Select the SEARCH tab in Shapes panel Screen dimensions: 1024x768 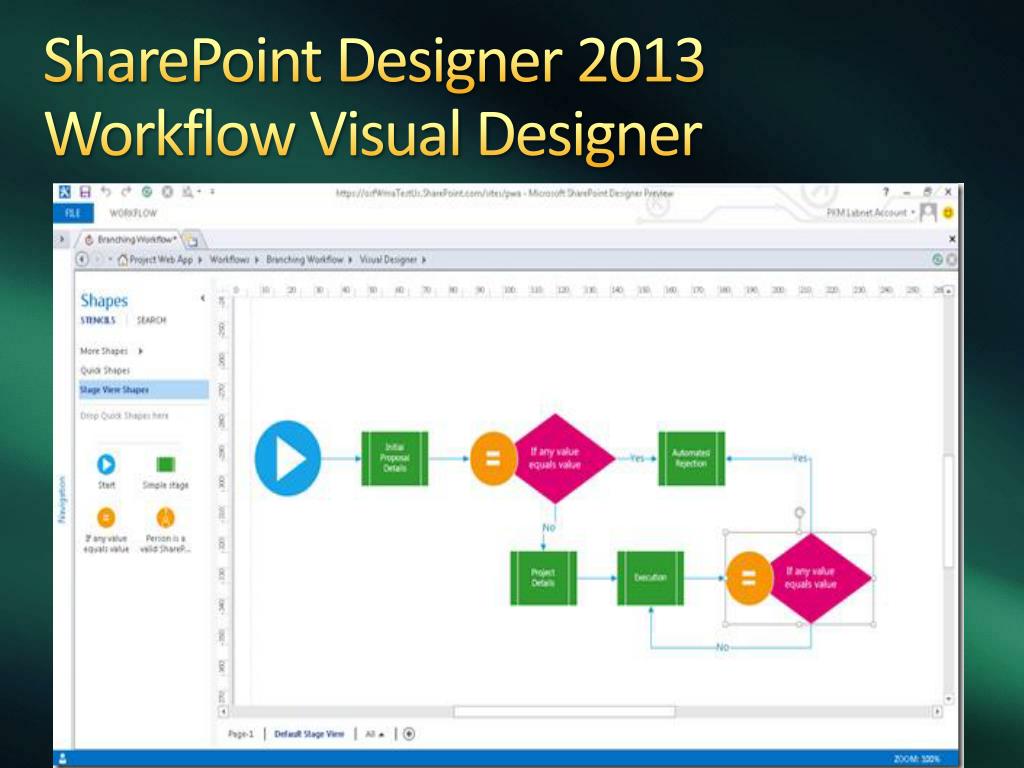click(152, 320)
